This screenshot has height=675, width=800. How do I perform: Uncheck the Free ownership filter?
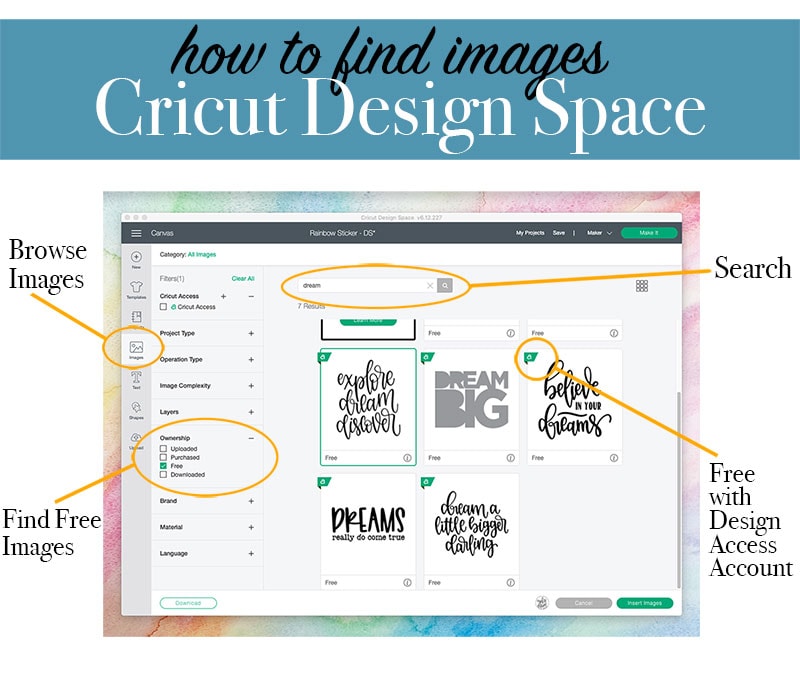[x=163, y=466]
